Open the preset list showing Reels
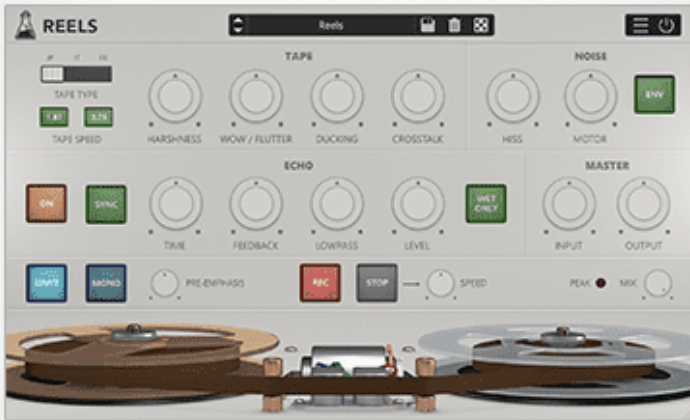Screen dimensions: 690x420 click(x=331, y=25)
